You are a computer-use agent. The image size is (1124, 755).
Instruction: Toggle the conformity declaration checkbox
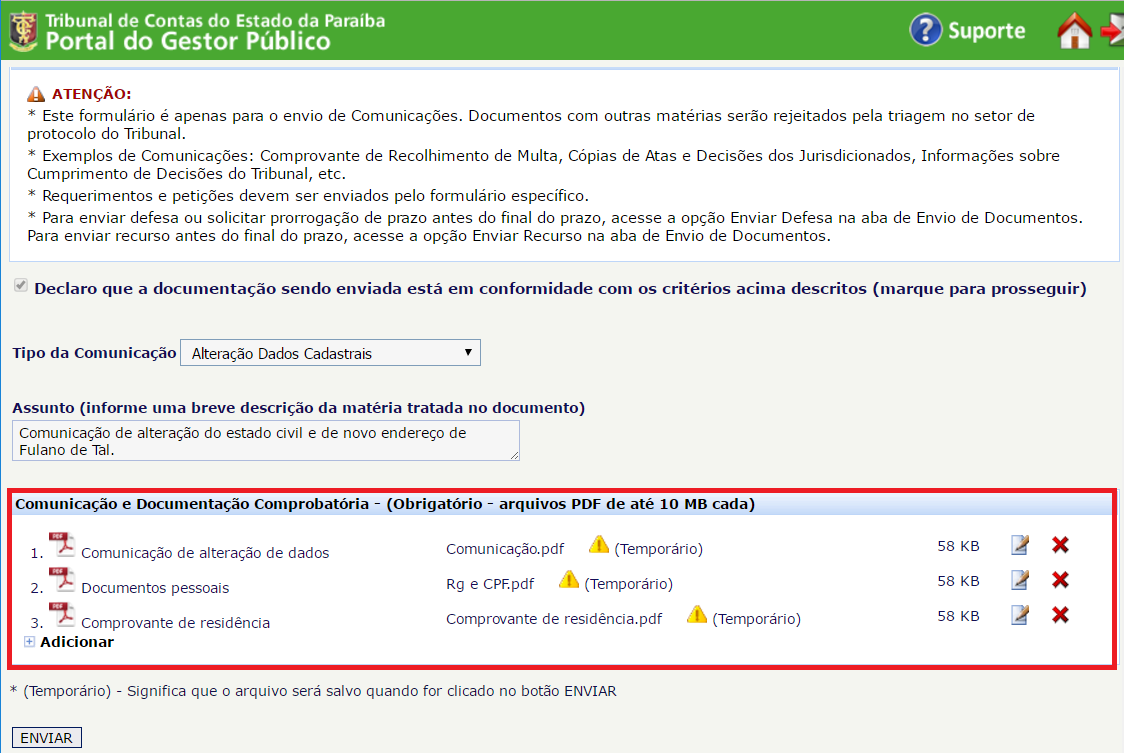point(20,288)
